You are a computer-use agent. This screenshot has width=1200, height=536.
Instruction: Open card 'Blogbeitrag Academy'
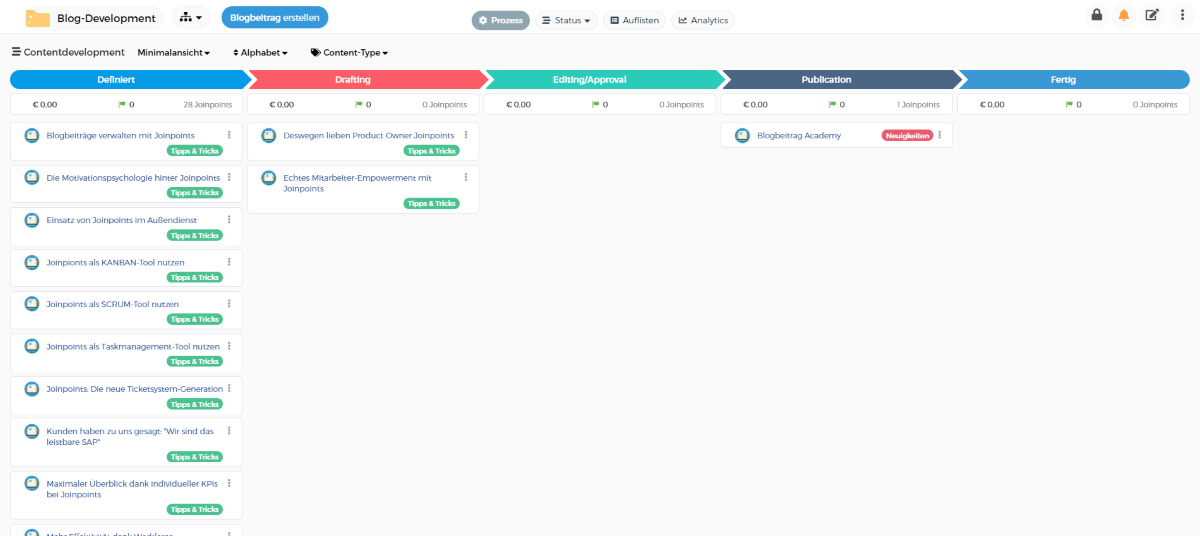pyautogui.click(x=799, y=135)
